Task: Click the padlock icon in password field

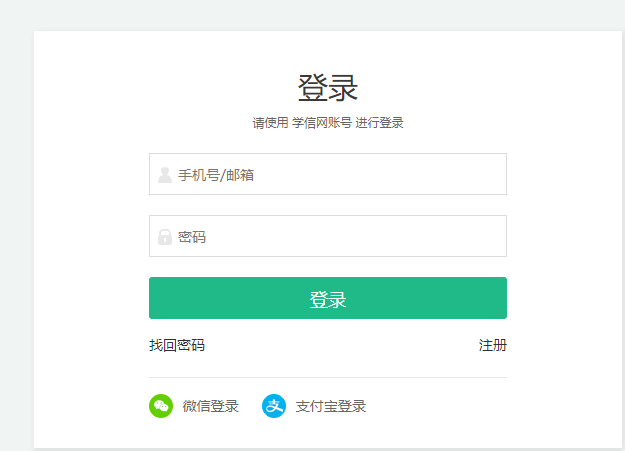Action: click(165, 237)
